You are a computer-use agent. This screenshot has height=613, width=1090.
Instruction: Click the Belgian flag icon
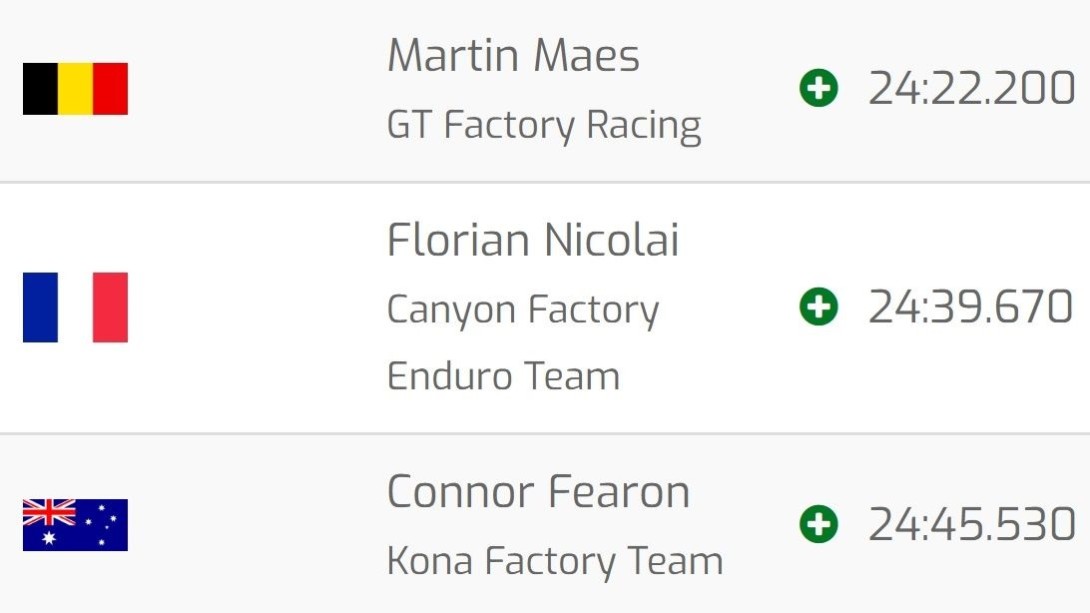click(x=75, y=89)
